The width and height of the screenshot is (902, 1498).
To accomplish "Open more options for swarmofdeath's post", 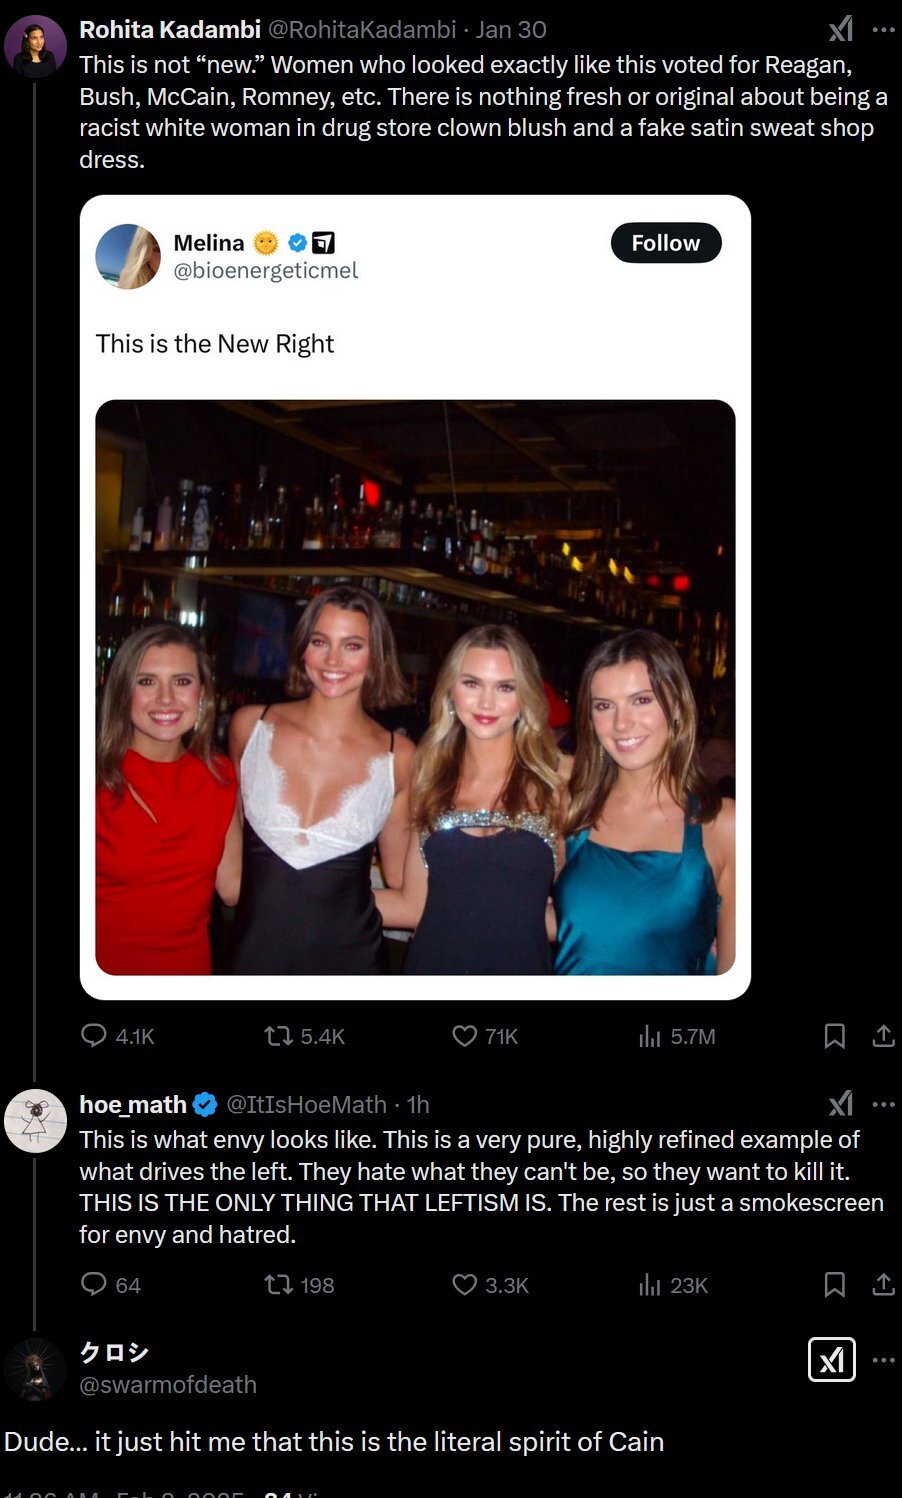I will click(883, 1360).
